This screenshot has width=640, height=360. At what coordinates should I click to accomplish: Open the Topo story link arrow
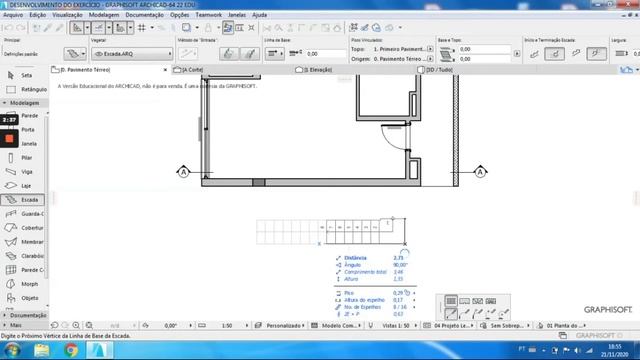pos(430,49)
